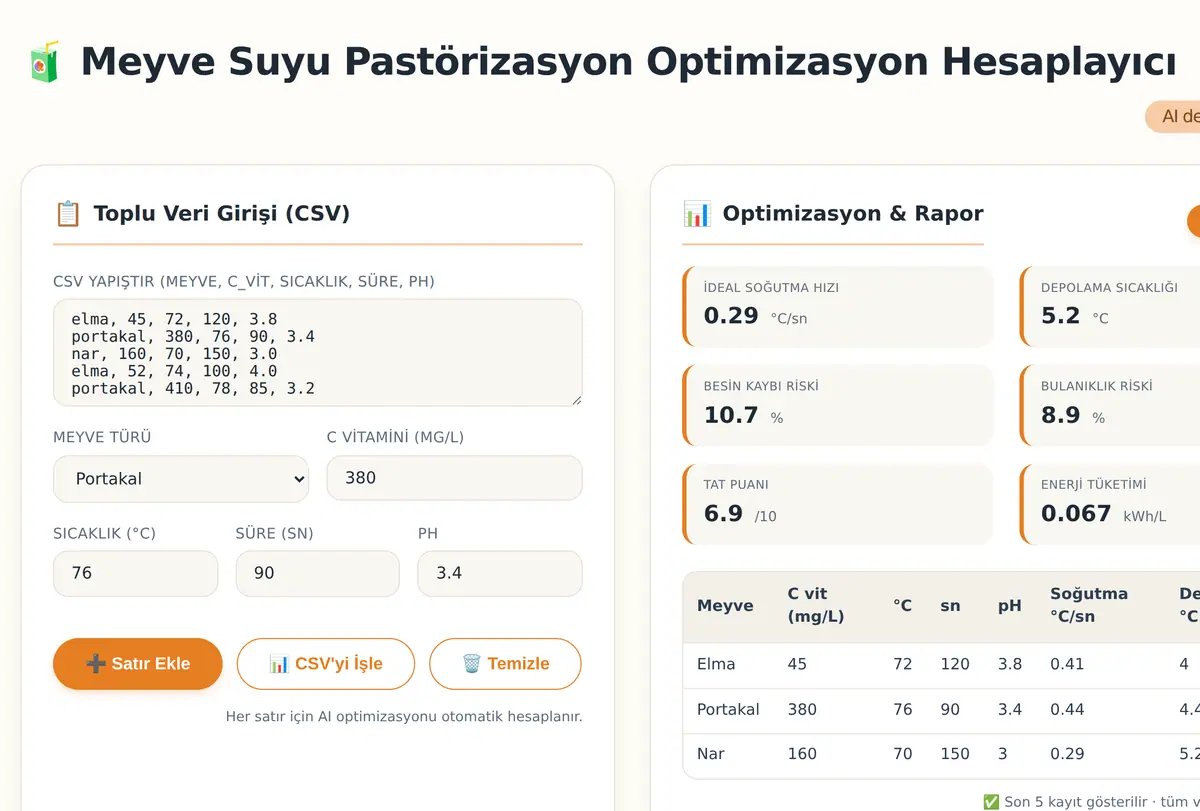Click the Süre (sn) input field

pos(318,574)
